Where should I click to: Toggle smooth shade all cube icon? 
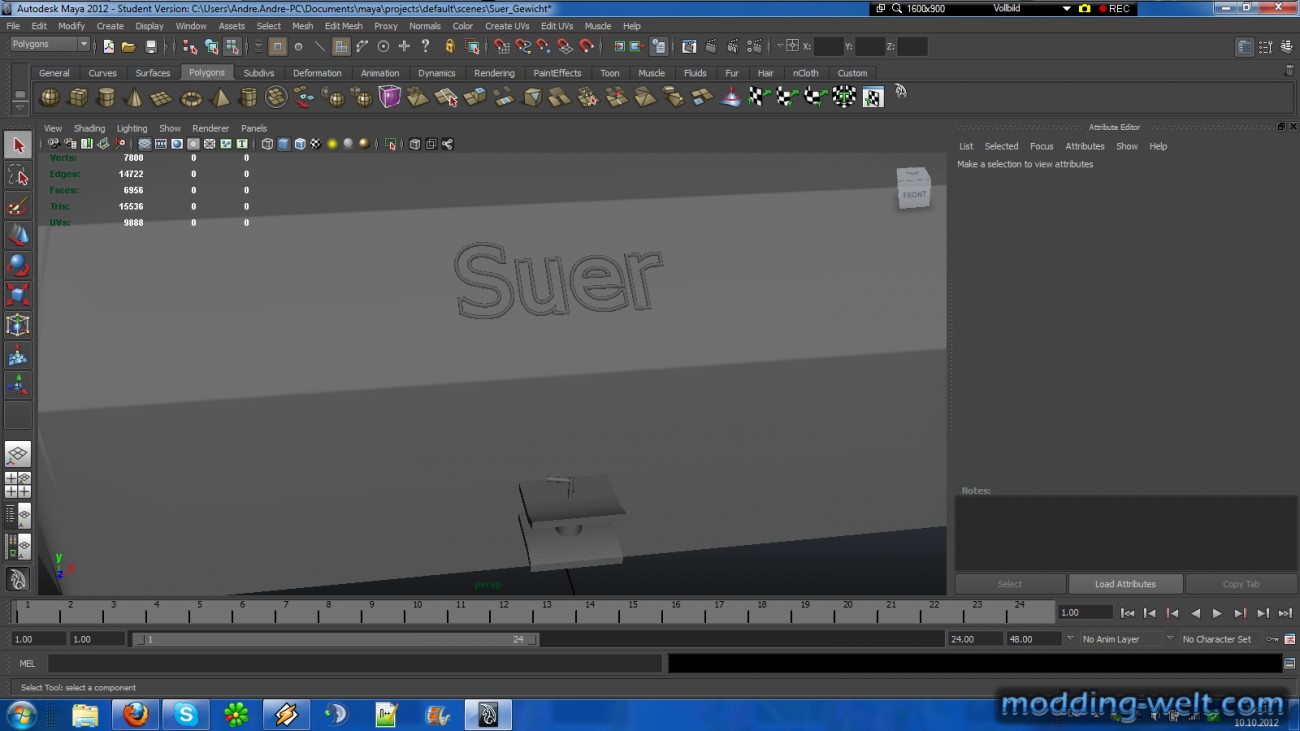click(x=283, y=144)
